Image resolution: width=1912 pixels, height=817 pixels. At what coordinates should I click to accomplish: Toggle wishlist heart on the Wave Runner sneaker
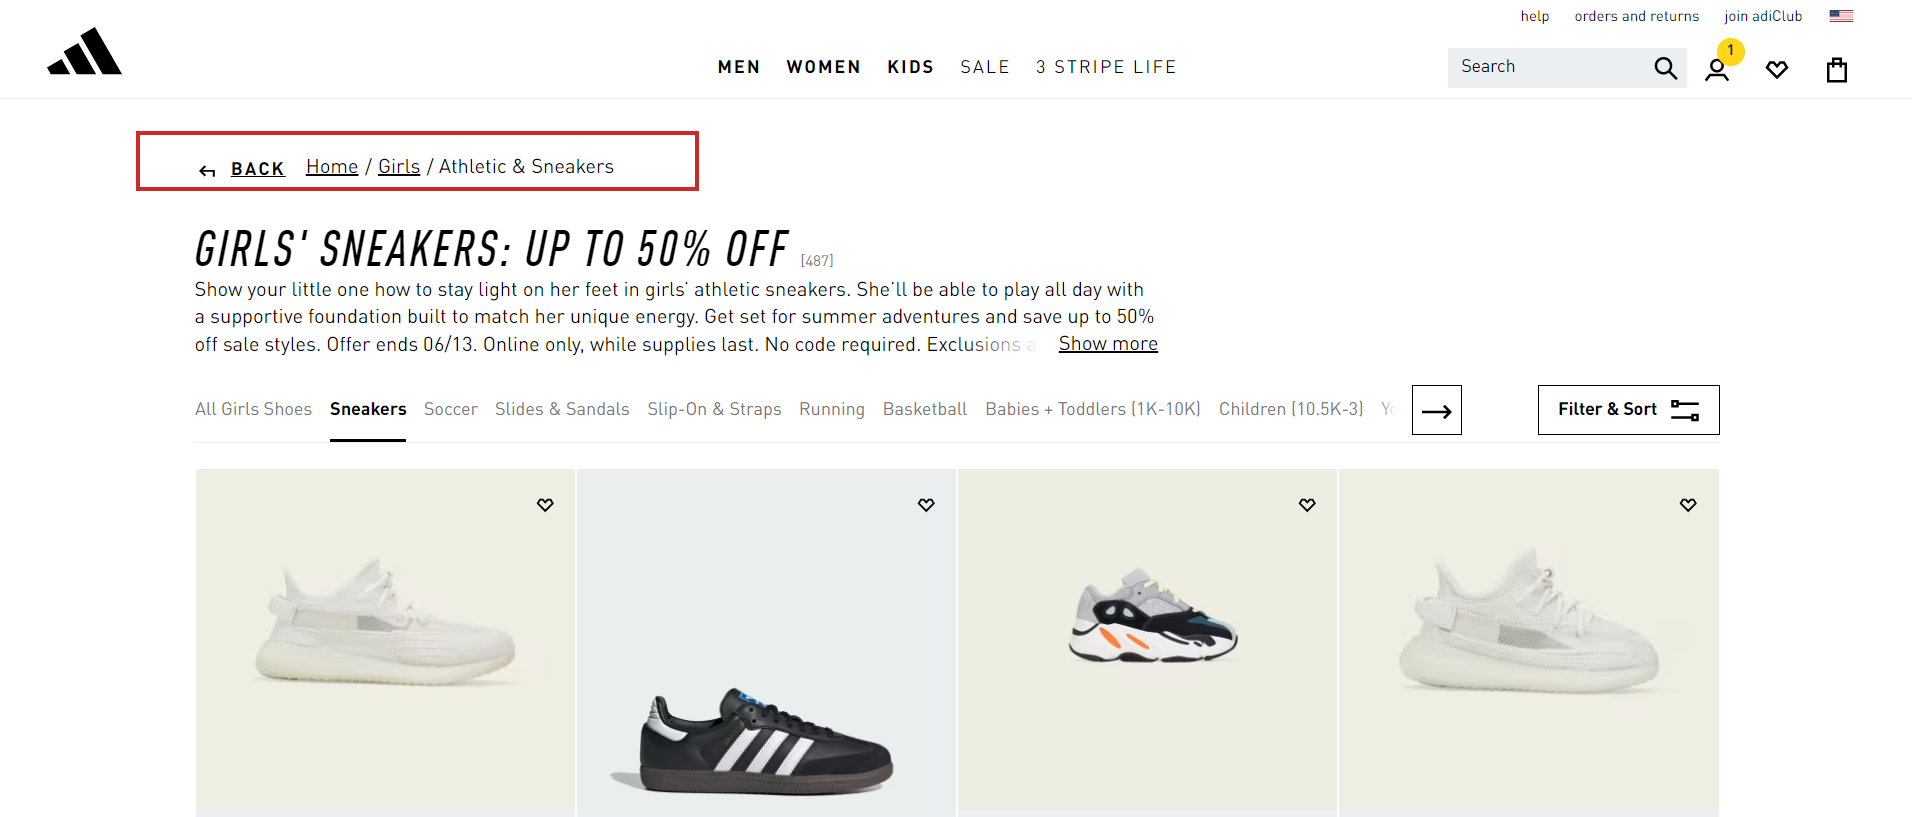tap(1306, 505)
